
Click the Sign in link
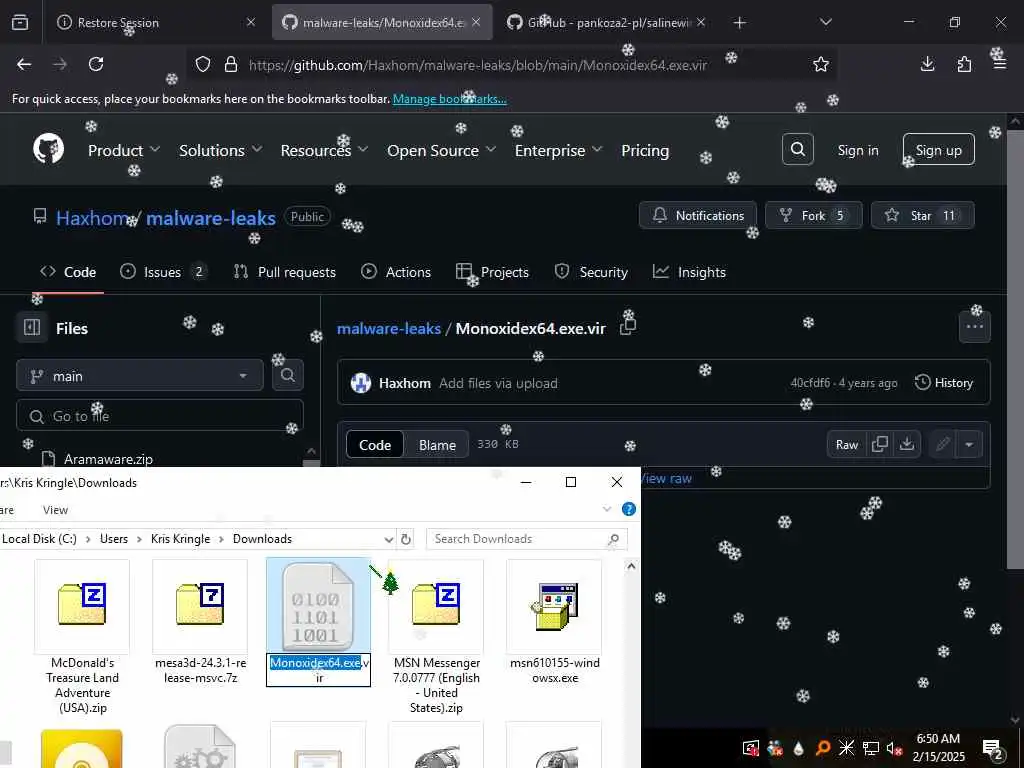click(x=857, y=150)
